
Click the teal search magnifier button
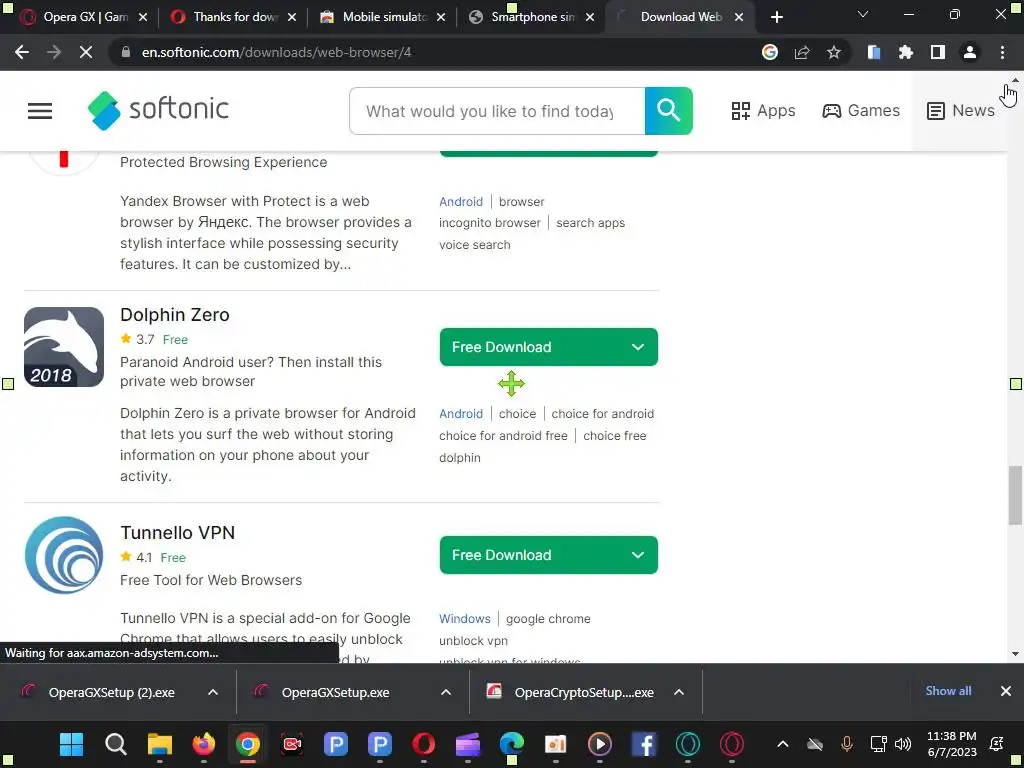pos(668,111)
